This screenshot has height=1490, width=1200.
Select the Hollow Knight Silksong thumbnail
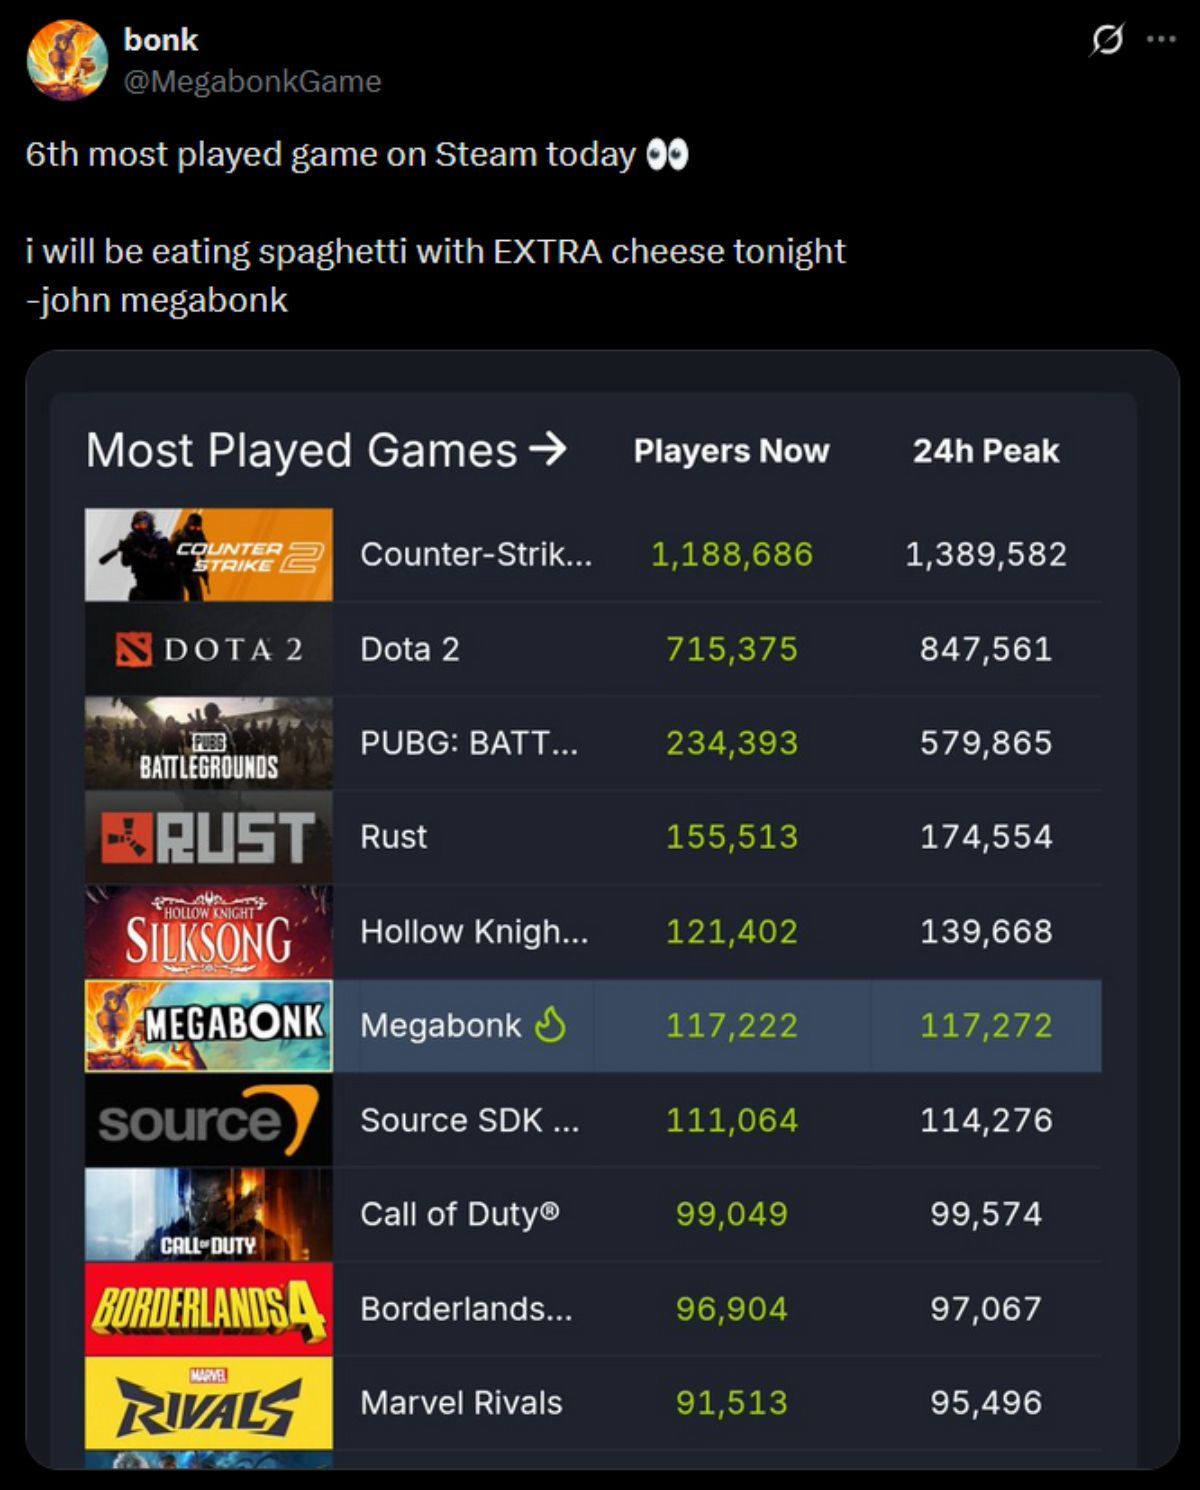tap(209, 931)
